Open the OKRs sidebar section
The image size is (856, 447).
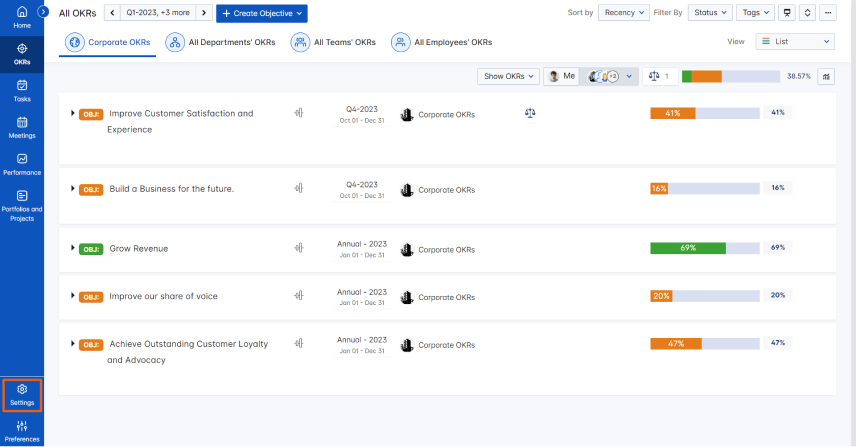point(22,54)
